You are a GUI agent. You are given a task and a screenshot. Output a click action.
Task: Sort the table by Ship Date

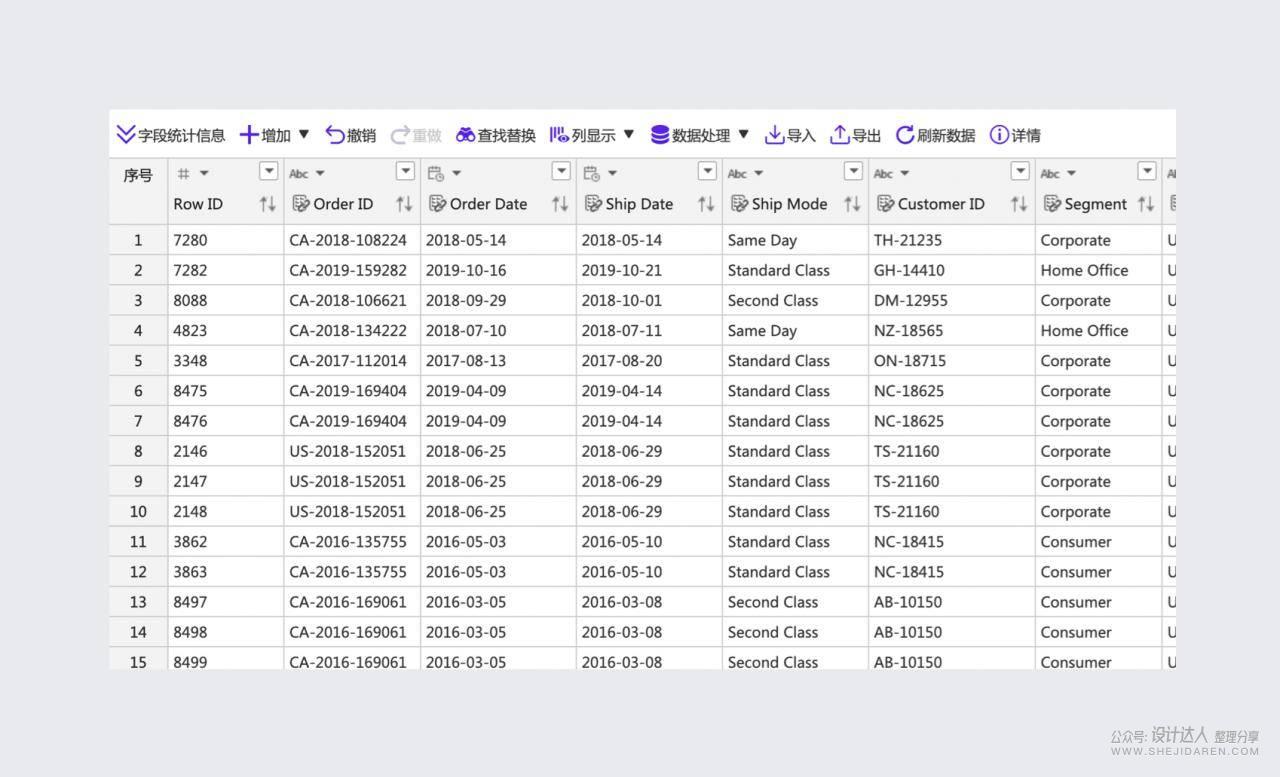(706, 204)
